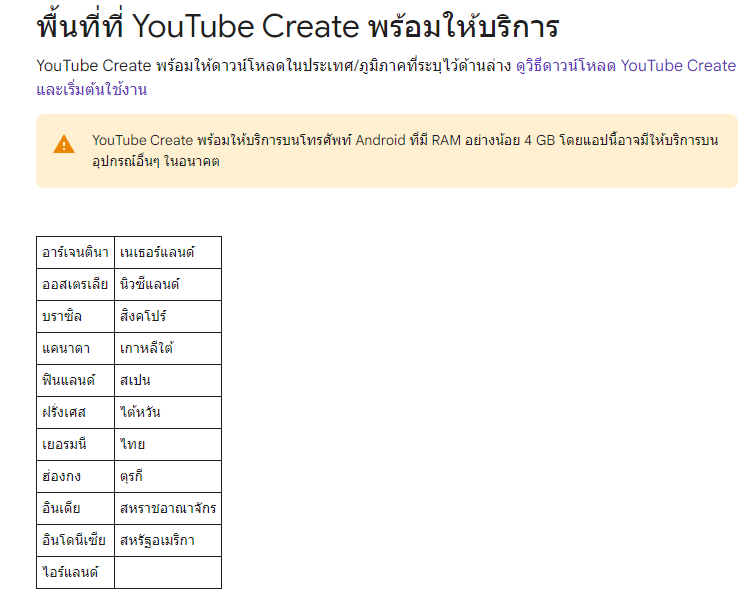Select the table cell 'ฮ่องกง'

pos(75,476)
